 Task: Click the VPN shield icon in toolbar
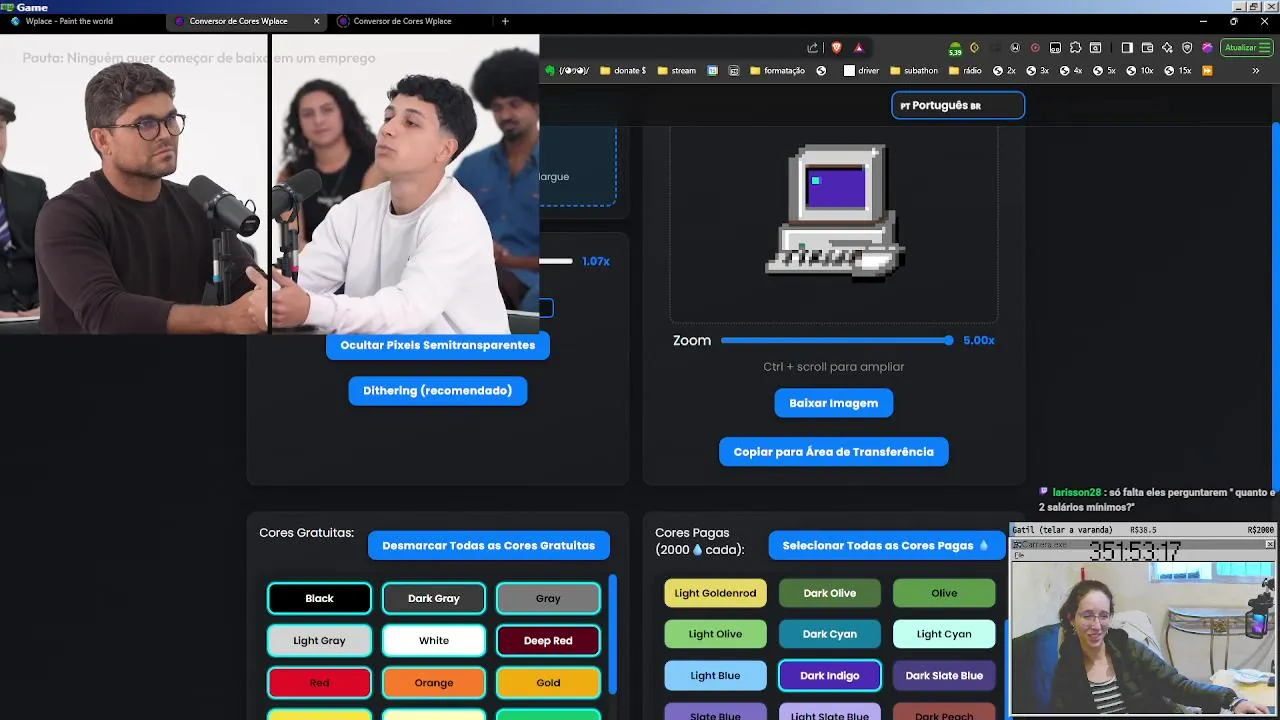click(x=1187, y=48)
